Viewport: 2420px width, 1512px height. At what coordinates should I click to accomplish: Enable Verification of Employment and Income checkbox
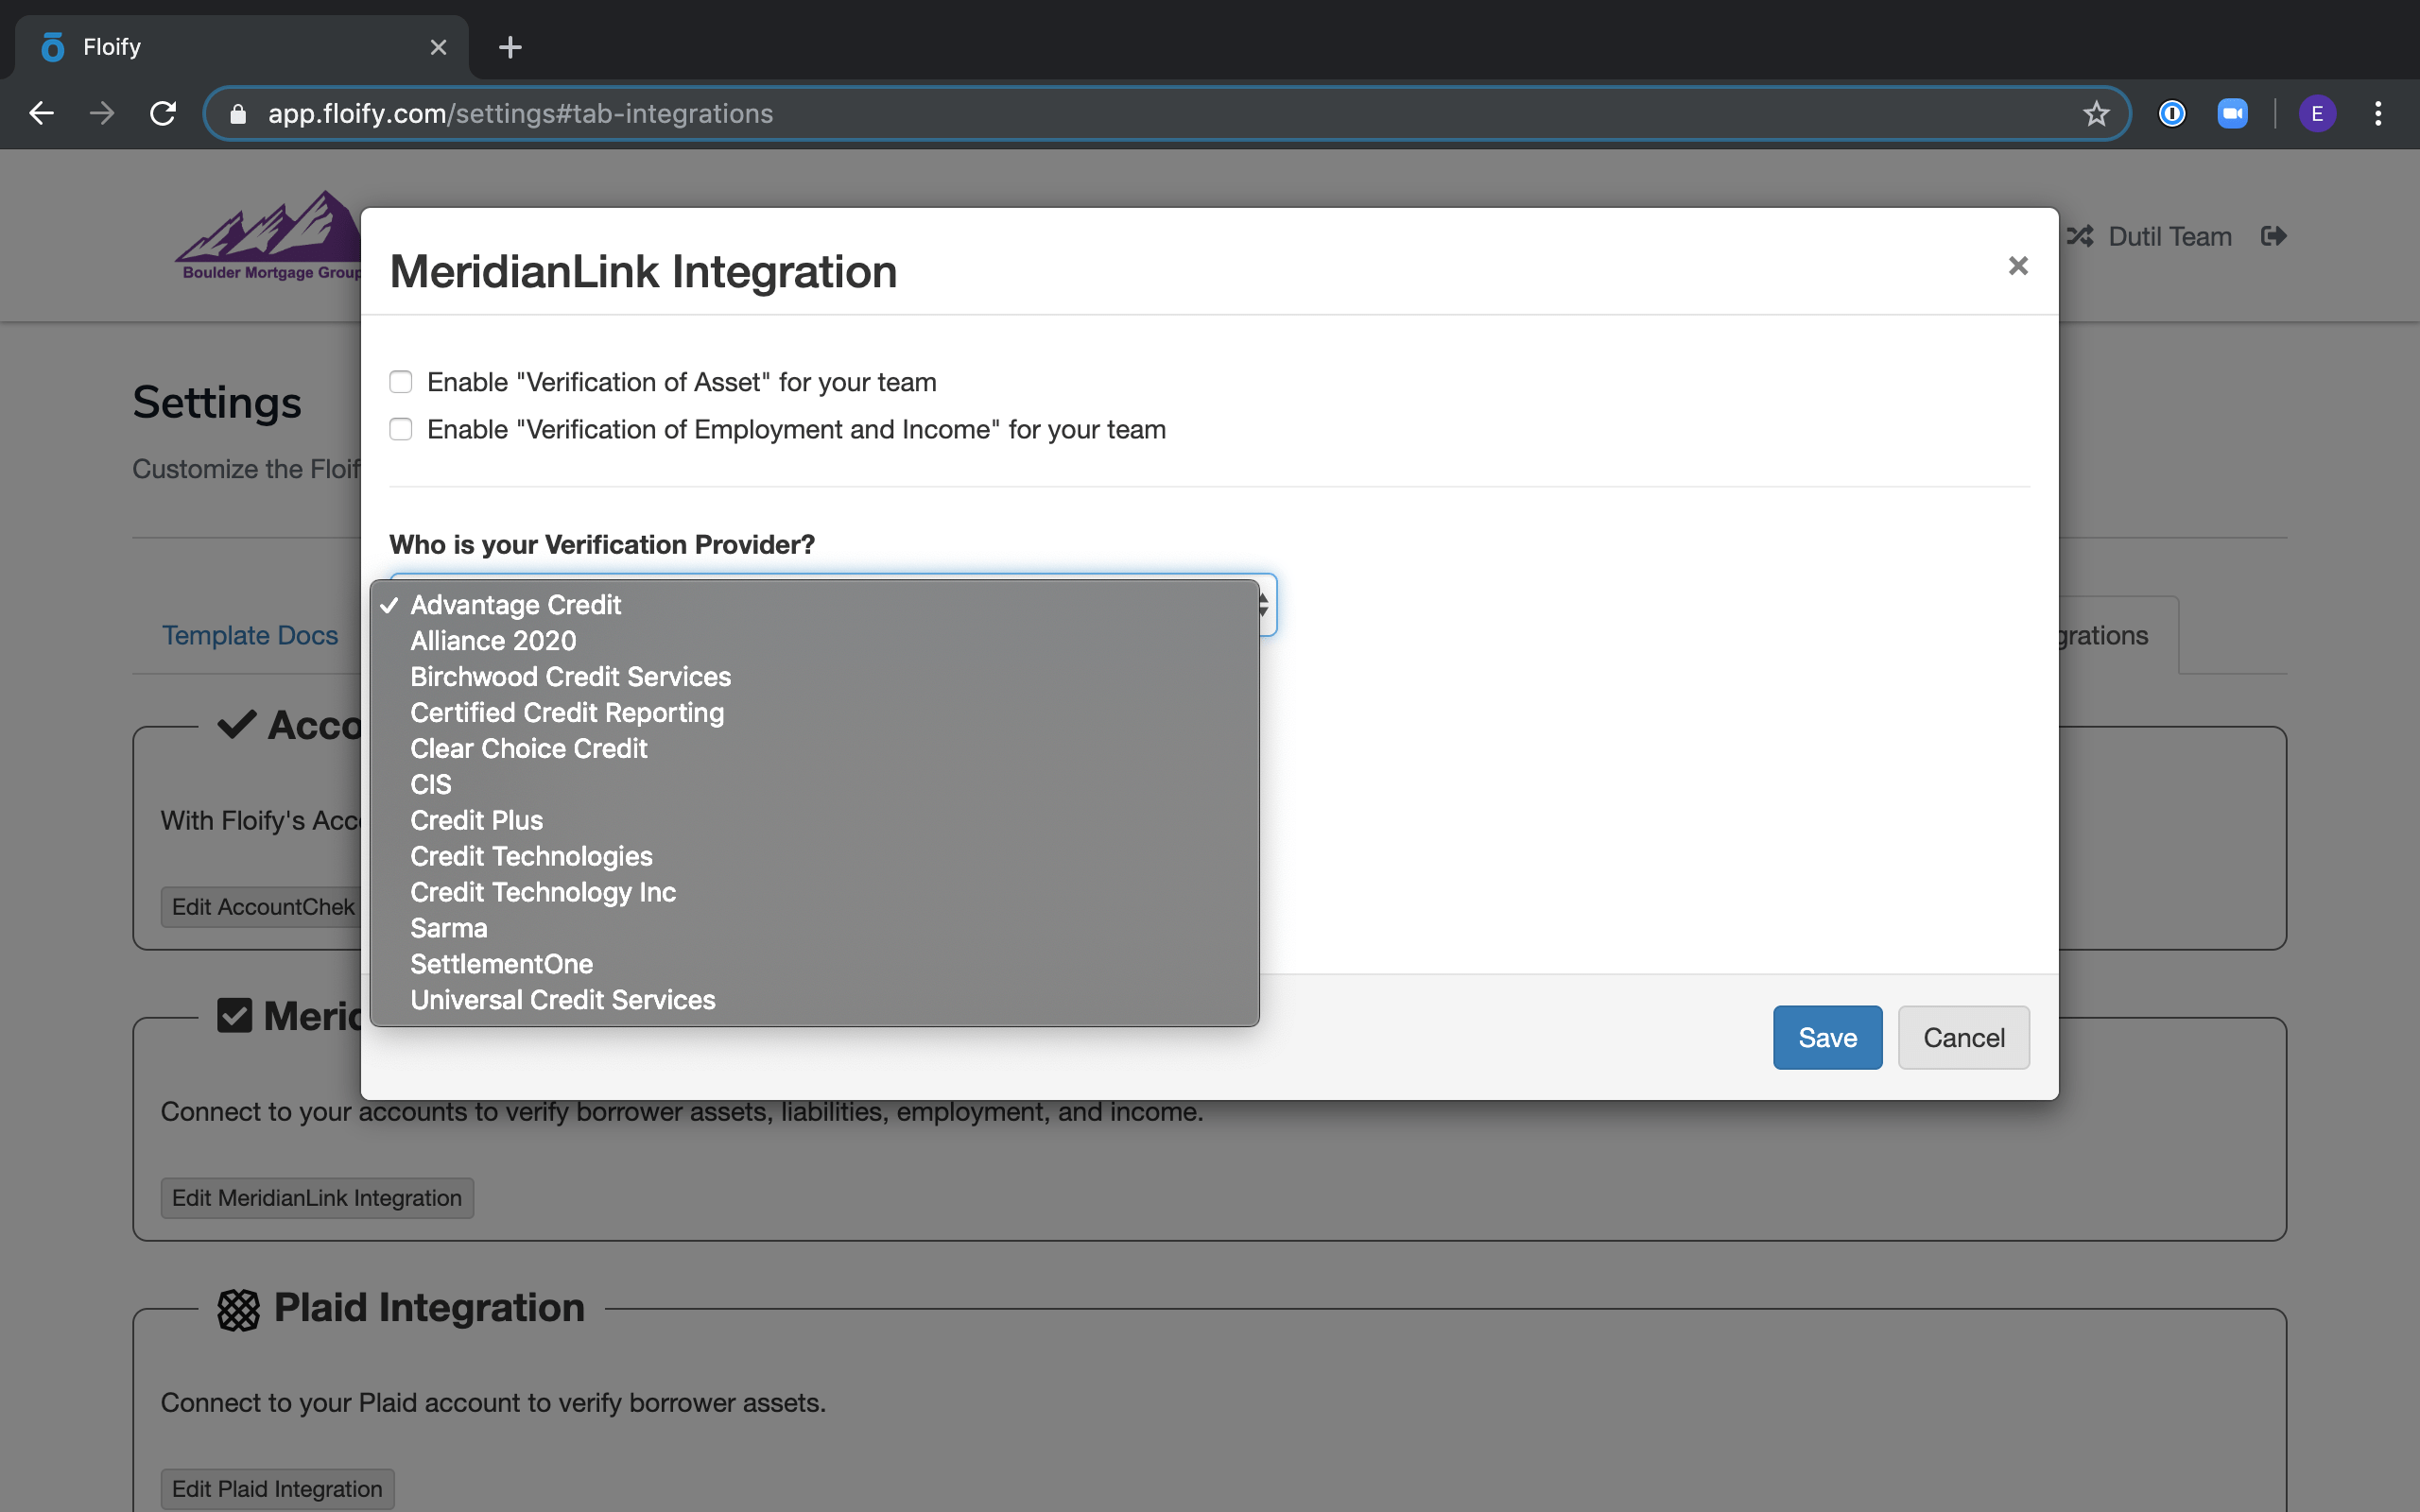pyautogui.click(x=401, y=429)
